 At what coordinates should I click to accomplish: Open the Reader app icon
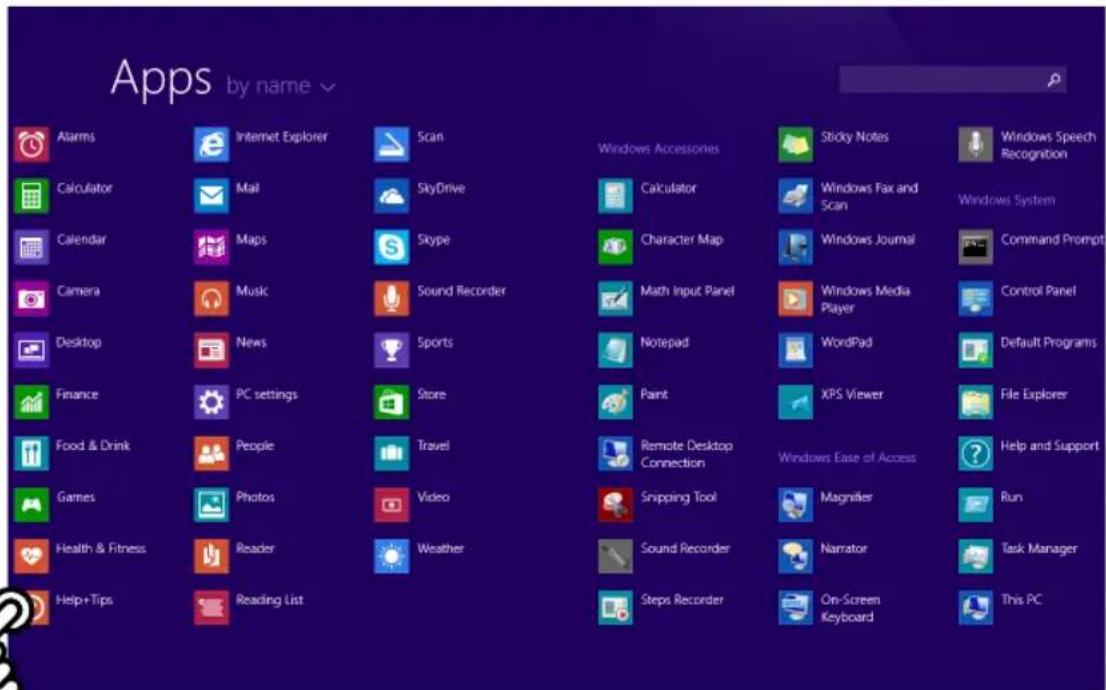[212, 557]
